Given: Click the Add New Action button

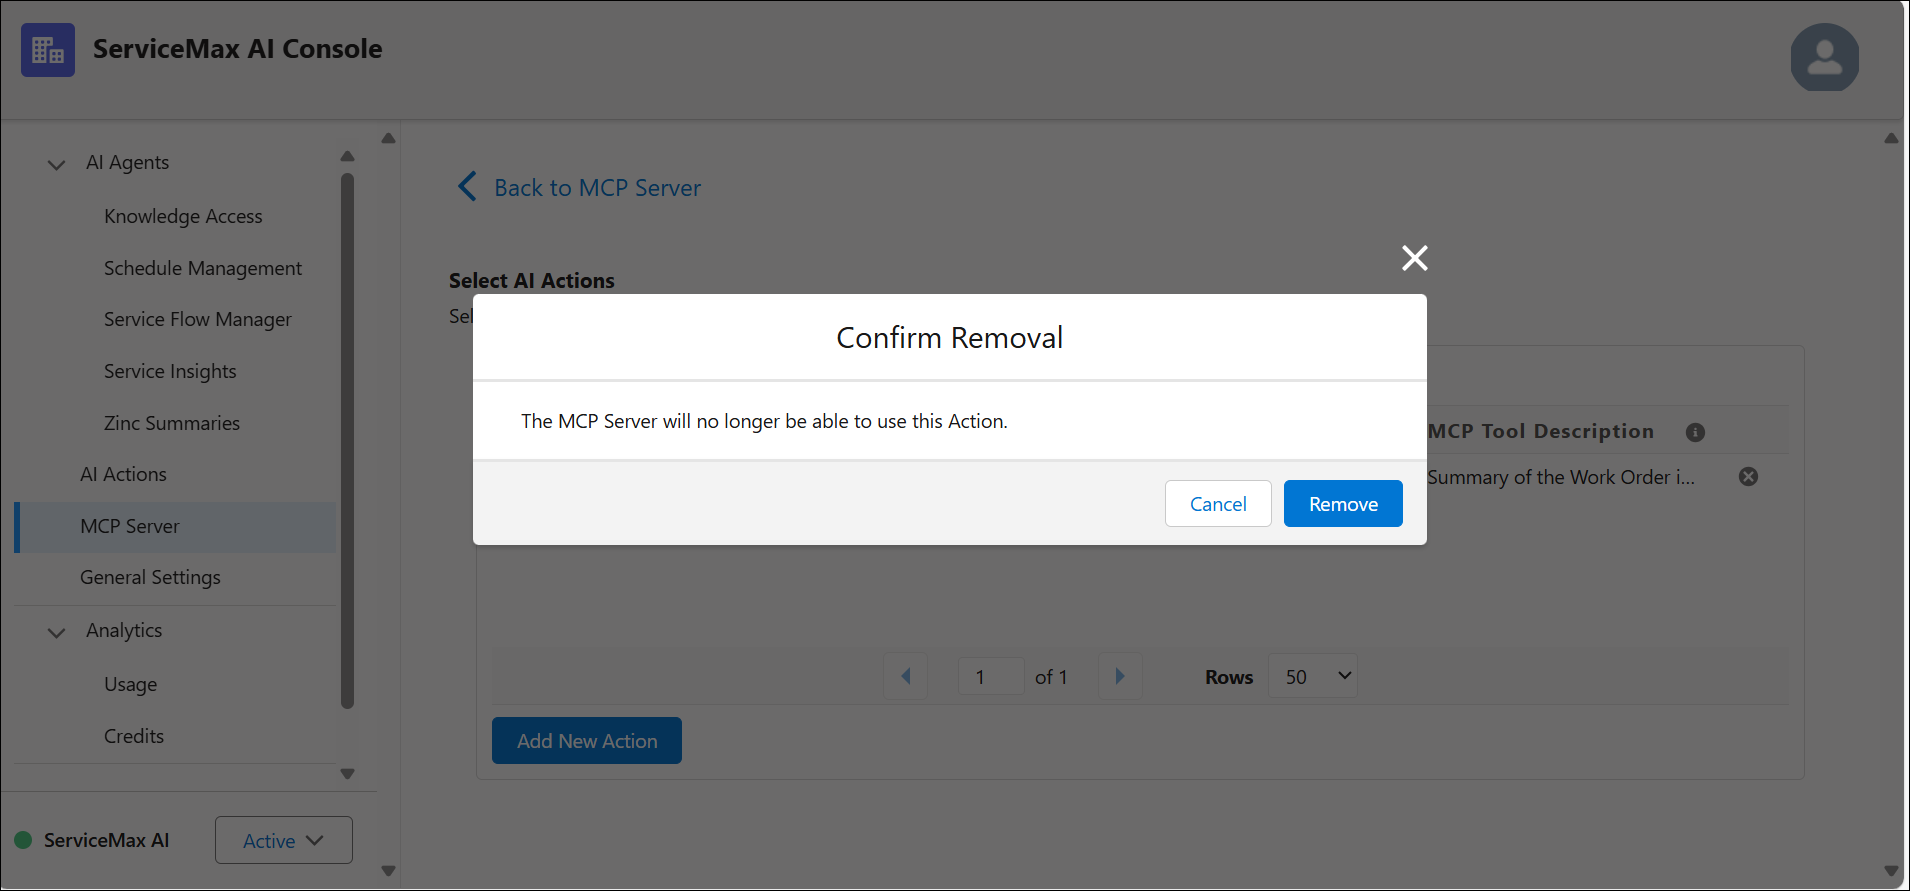Looking at the screenshot, I should [587, 741].
